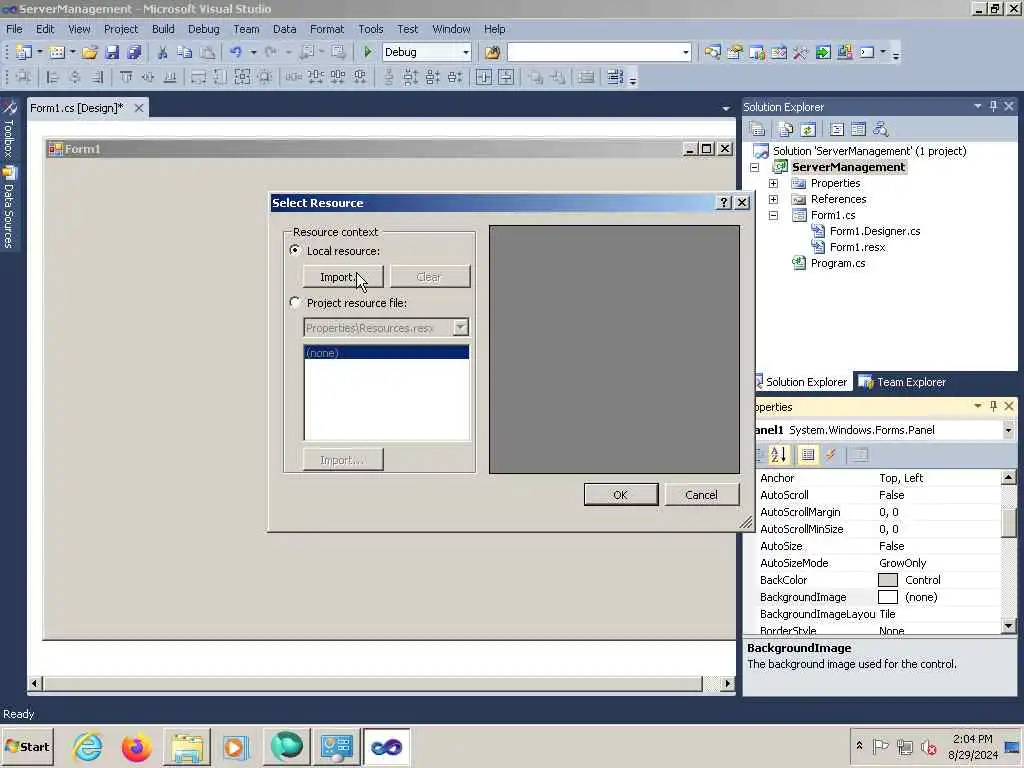Click the BackColor Control color swatch
Viewport: 1024px width, 768px height.
point(888,580)
